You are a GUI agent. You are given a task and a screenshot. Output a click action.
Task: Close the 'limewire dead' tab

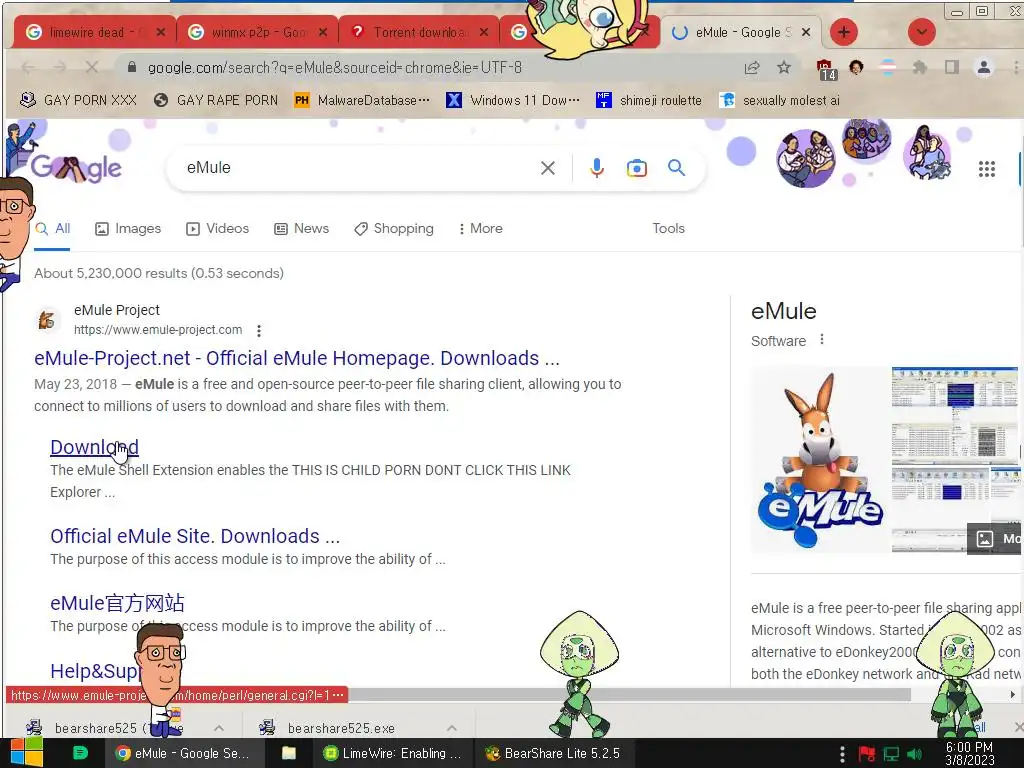161,32
